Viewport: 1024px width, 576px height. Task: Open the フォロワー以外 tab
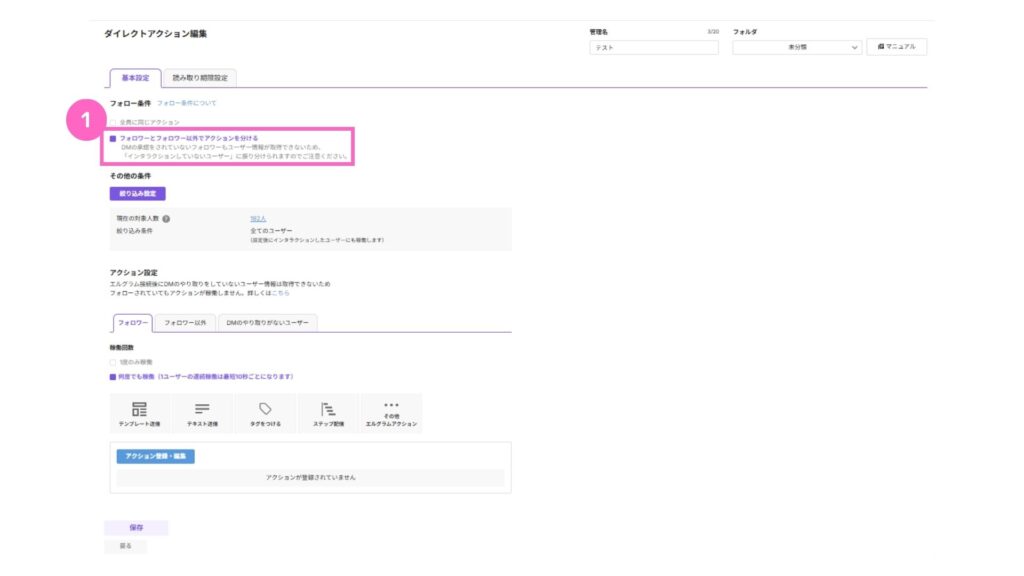coord(185,322)
